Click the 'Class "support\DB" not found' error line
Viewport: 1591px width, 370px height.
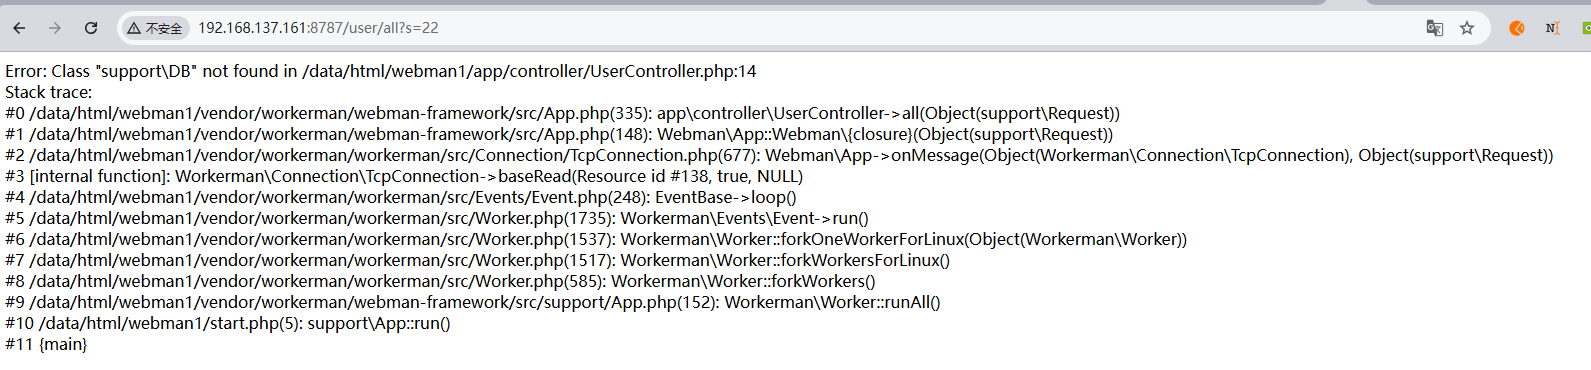(381, 71)
